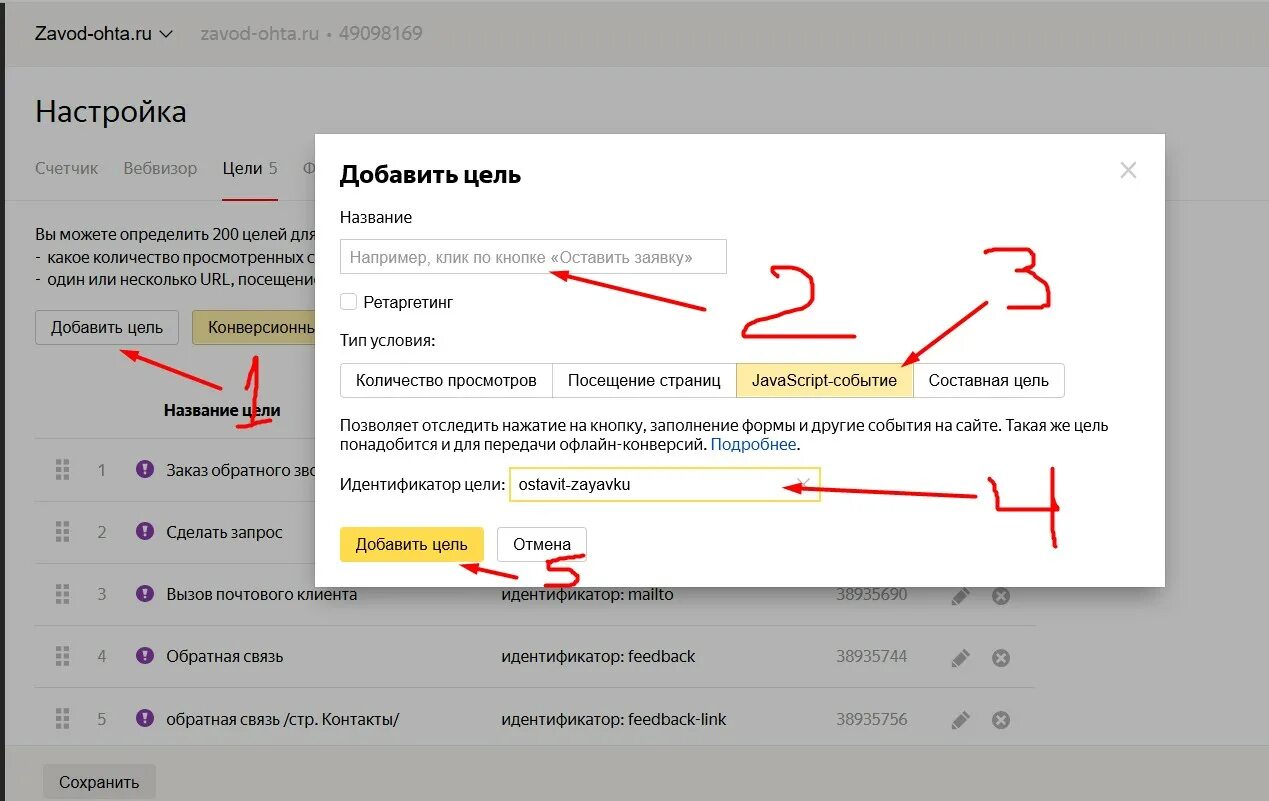Viewport: 1269px width, 801px height.
Task: Delete the goal Вызов почтового клиента via X icon
Action: 1000,595
